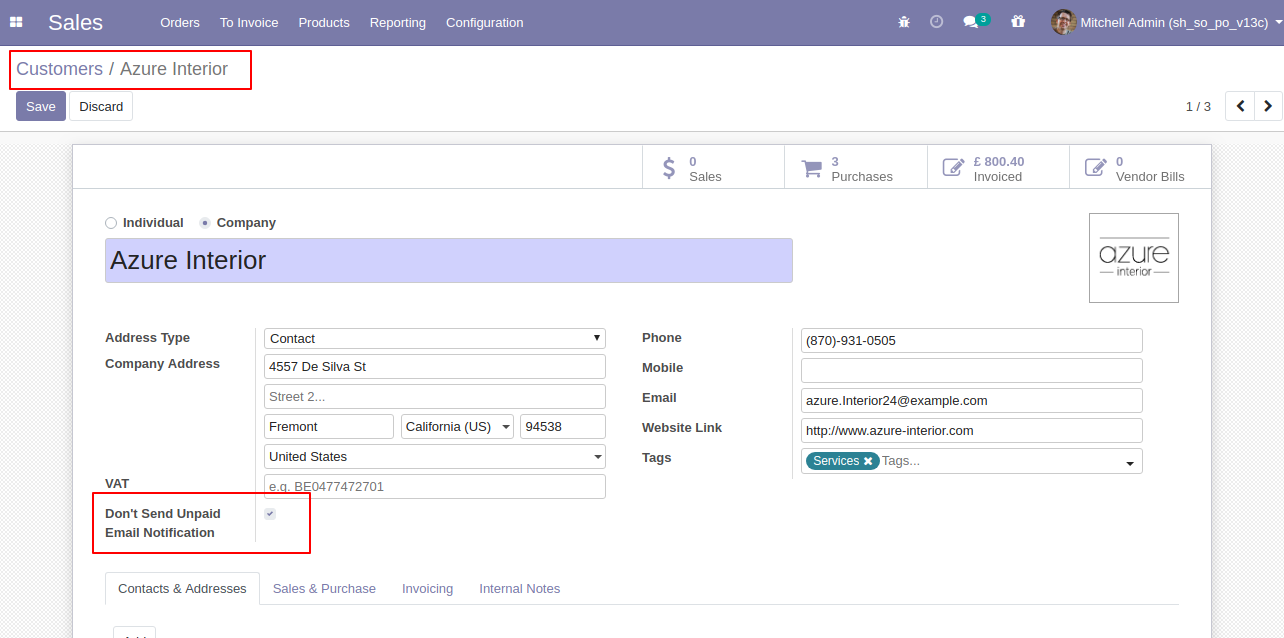The image size is (1284, 638).
Task: Click the Vendor Bills pencil icon
Action: (x=1097, y=168)
